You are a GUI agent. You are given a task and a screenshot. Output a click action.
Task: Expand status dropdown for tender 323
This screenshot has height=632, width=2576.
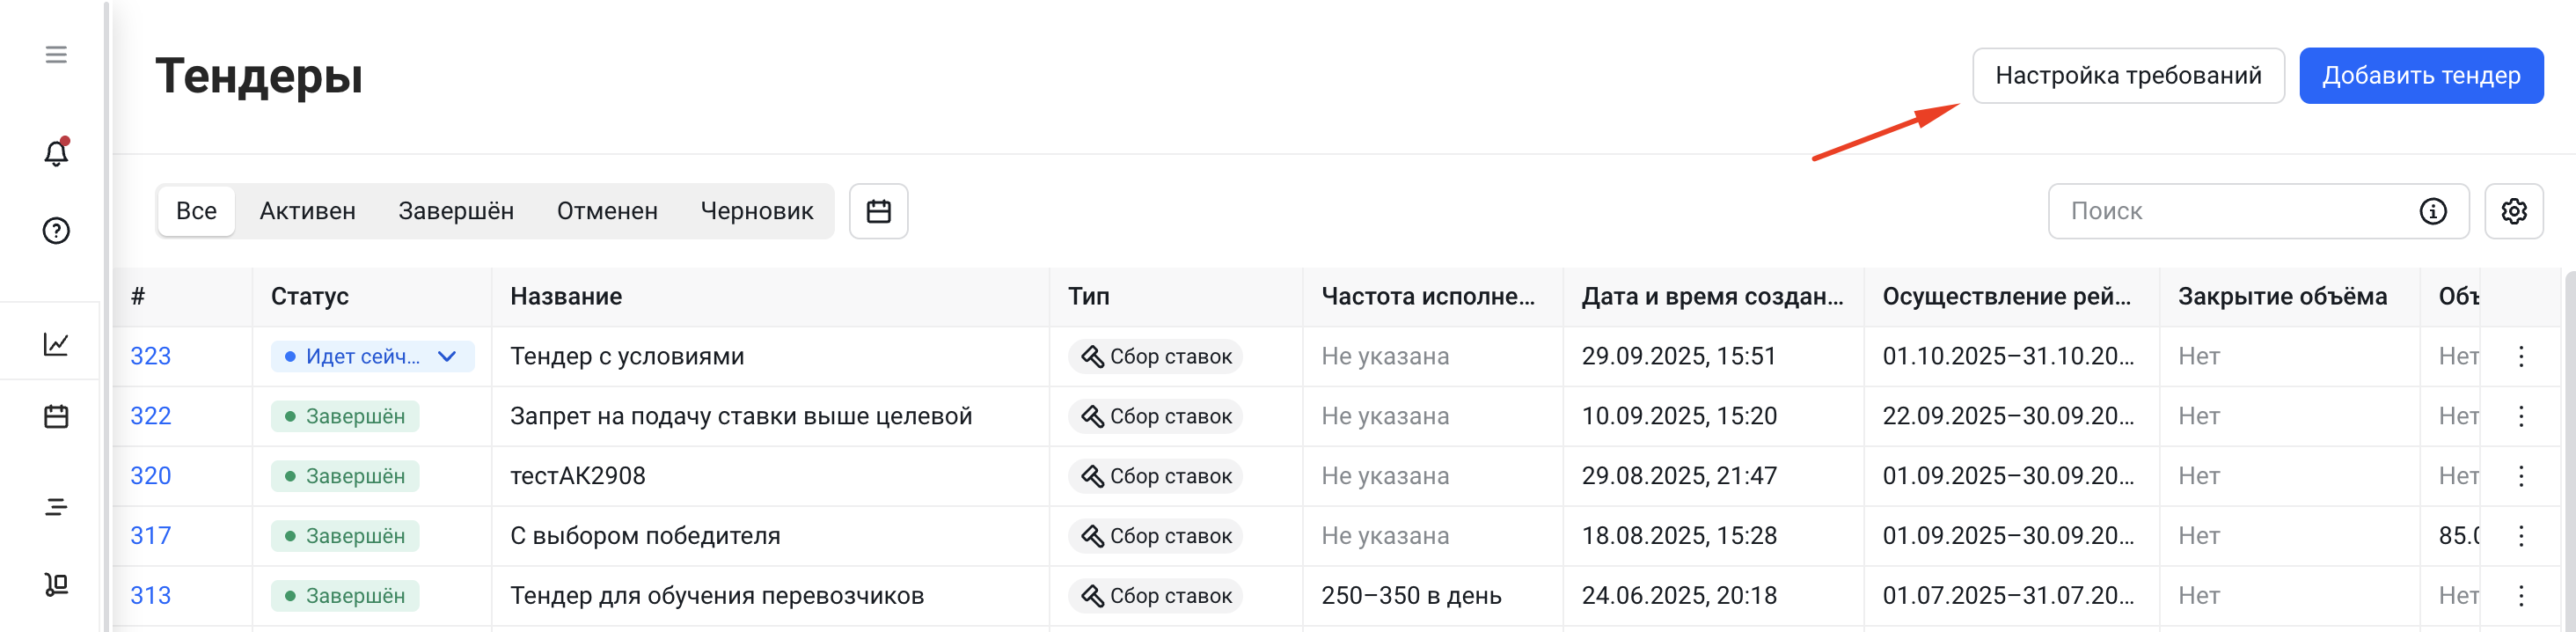(447, 356)
